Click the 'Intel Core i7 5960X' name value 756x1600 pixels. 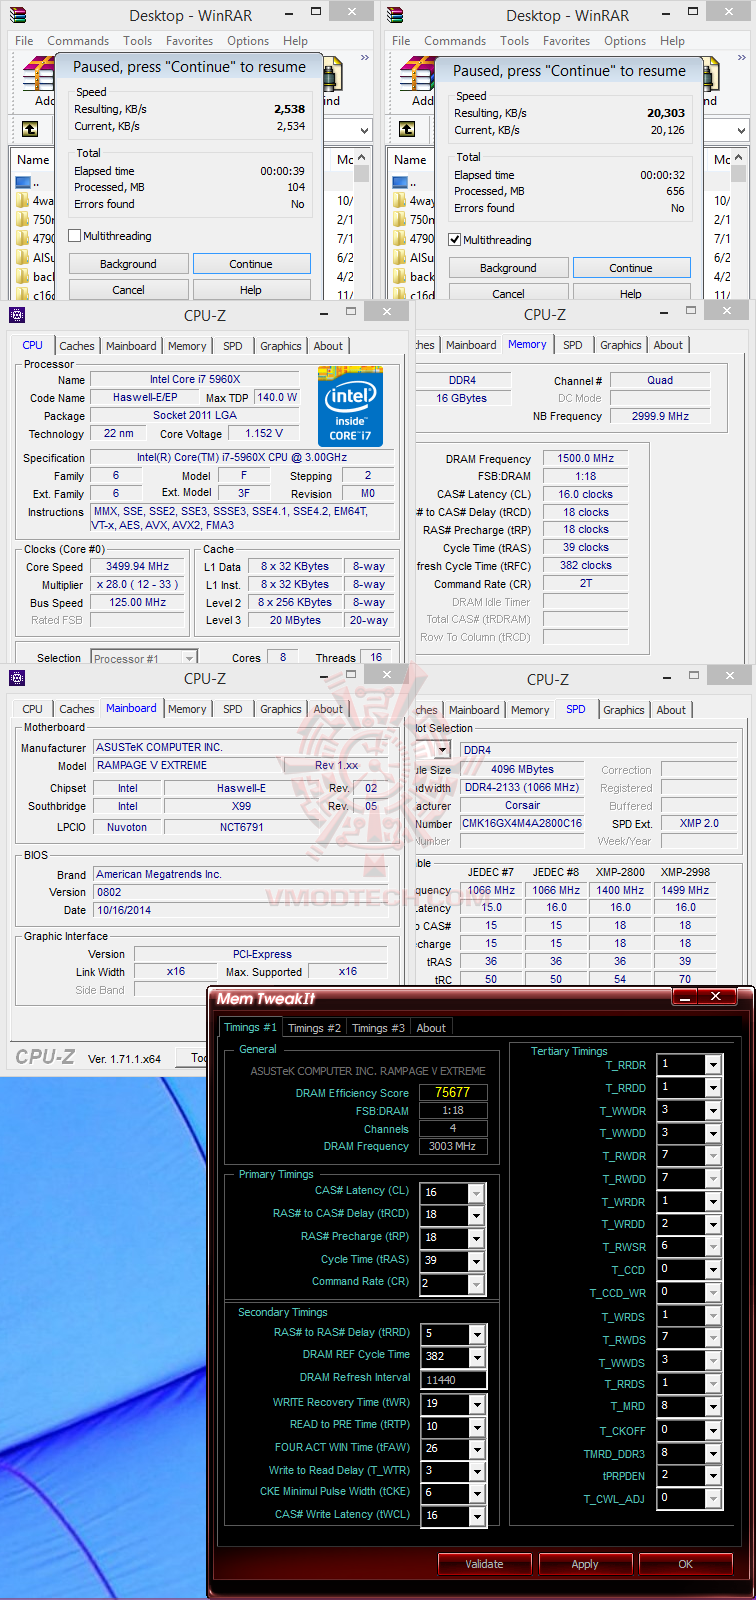195,379
